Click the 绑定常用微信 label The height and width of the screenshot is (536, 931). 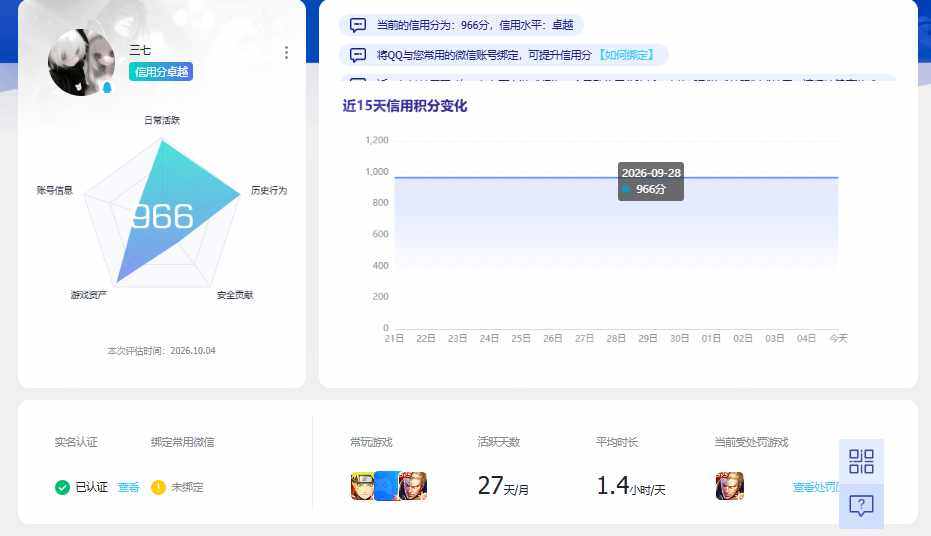coord(183,442)
